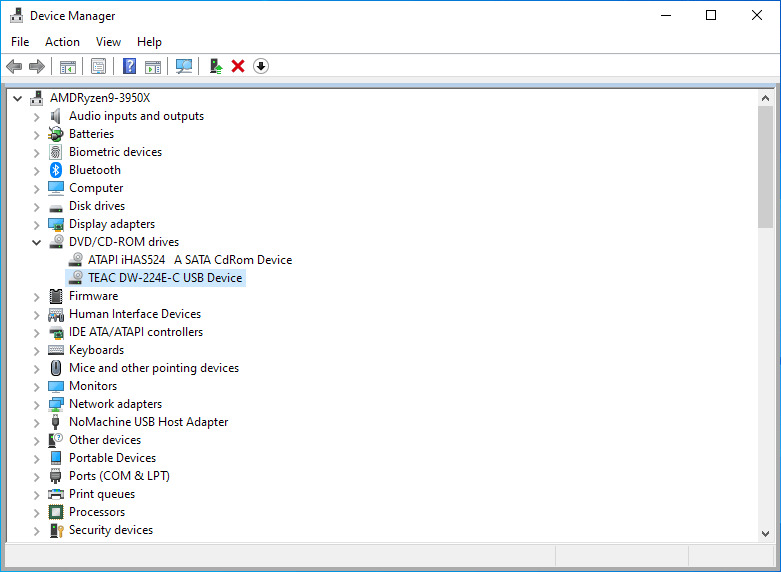The image size is (781, 572).
Task: Toggle Show/Hide Console Tree toolbar icon
Action: (x=68, y=66)
